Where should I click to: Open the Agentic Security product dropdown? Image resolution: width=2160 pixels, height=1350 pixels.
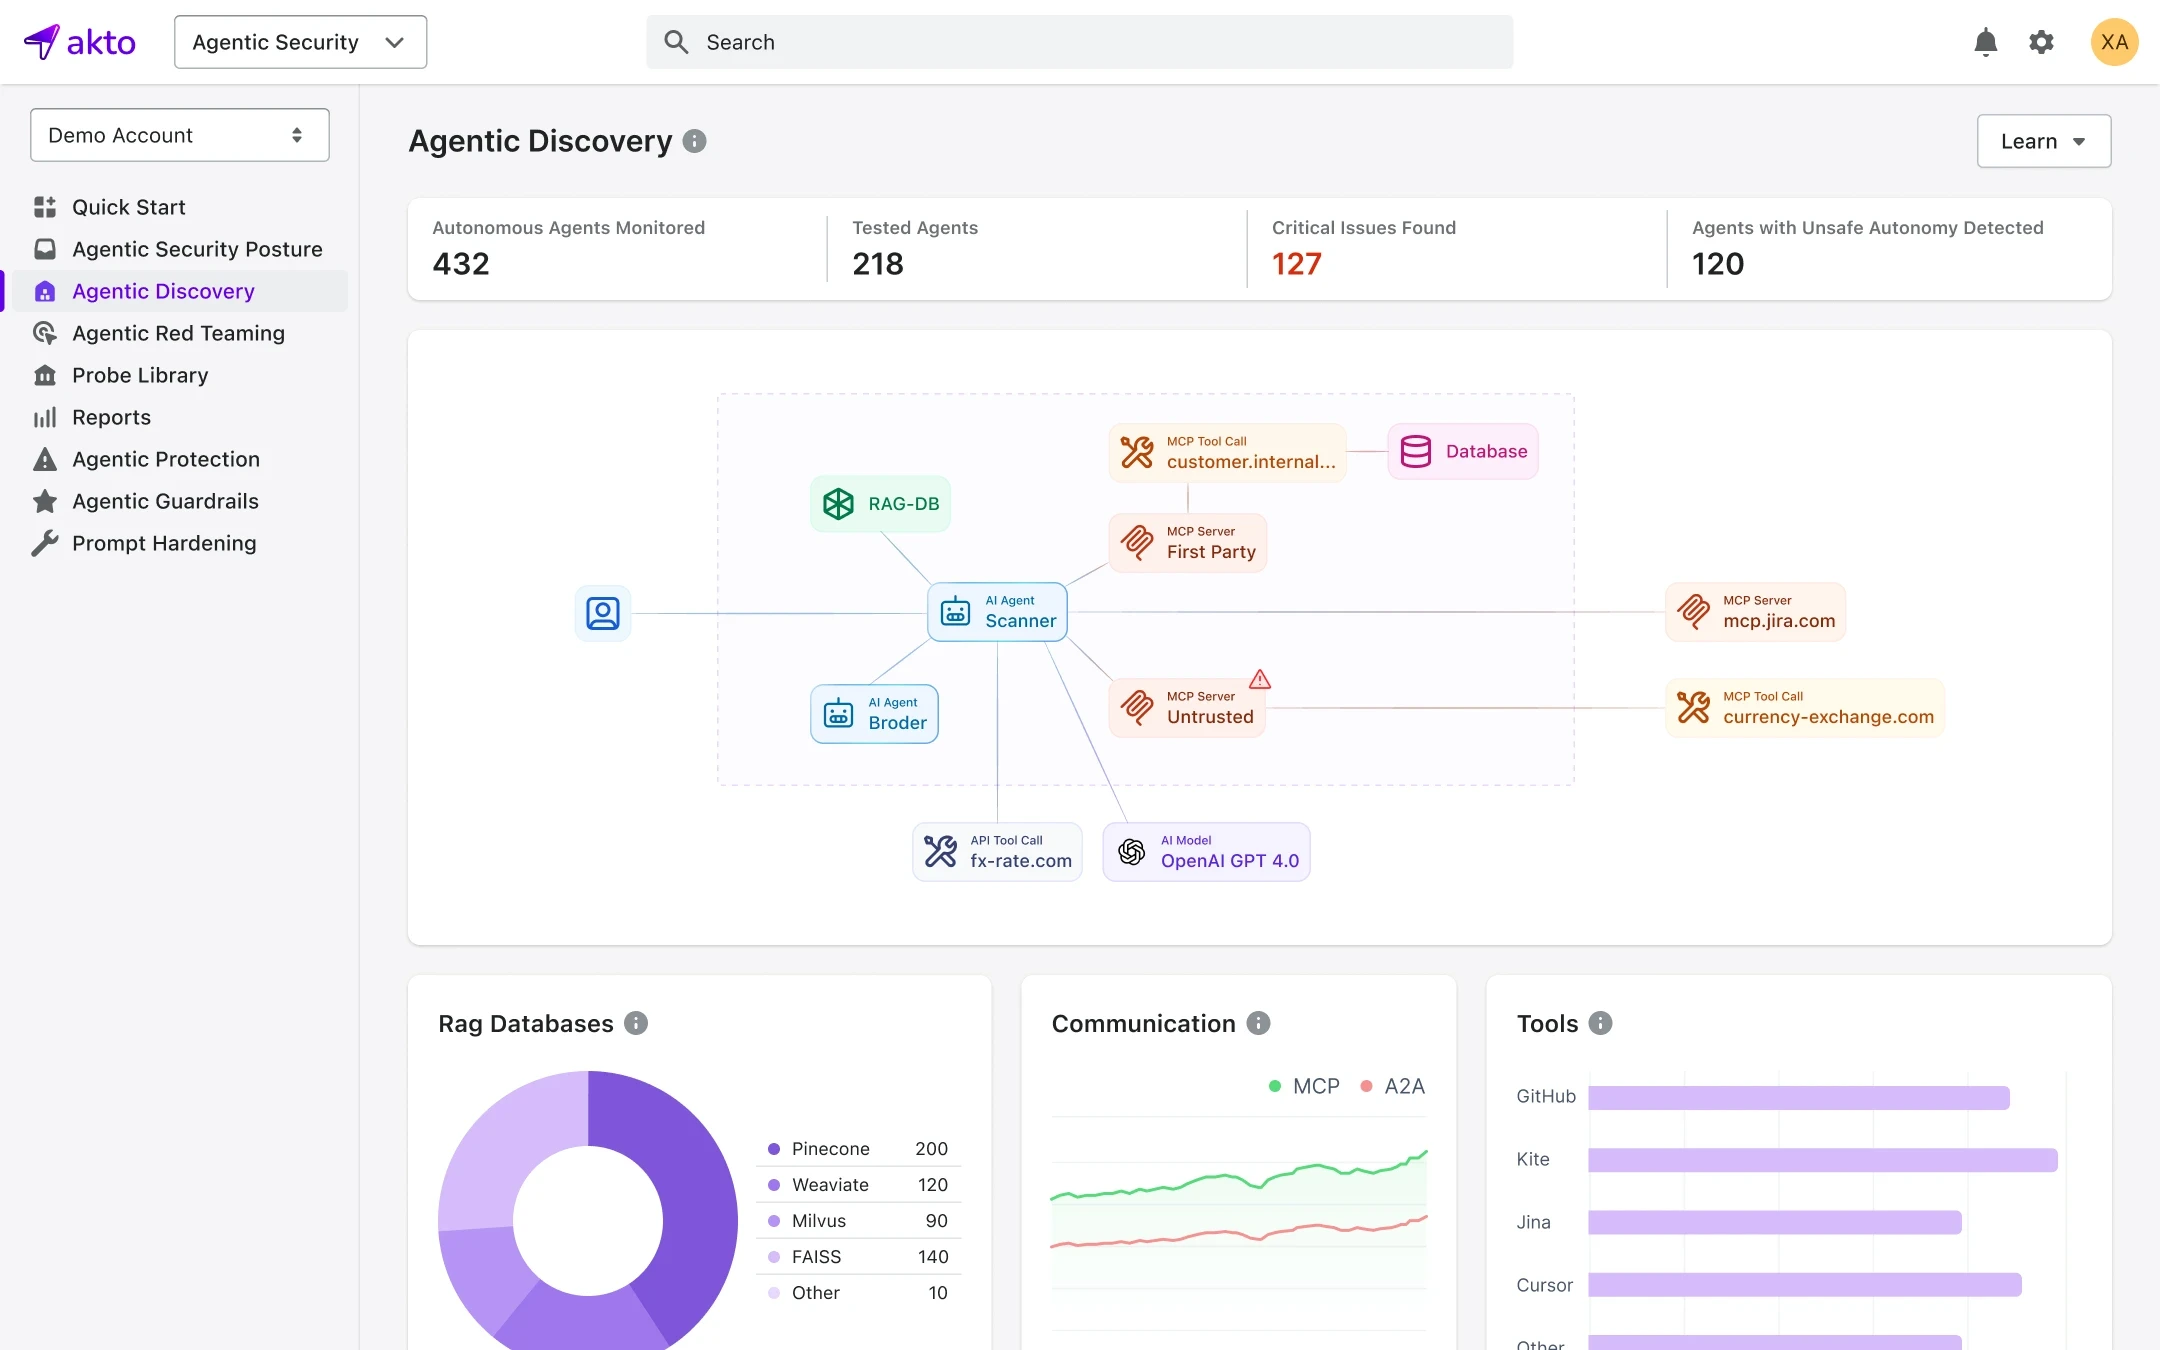(x=300, y=42)
